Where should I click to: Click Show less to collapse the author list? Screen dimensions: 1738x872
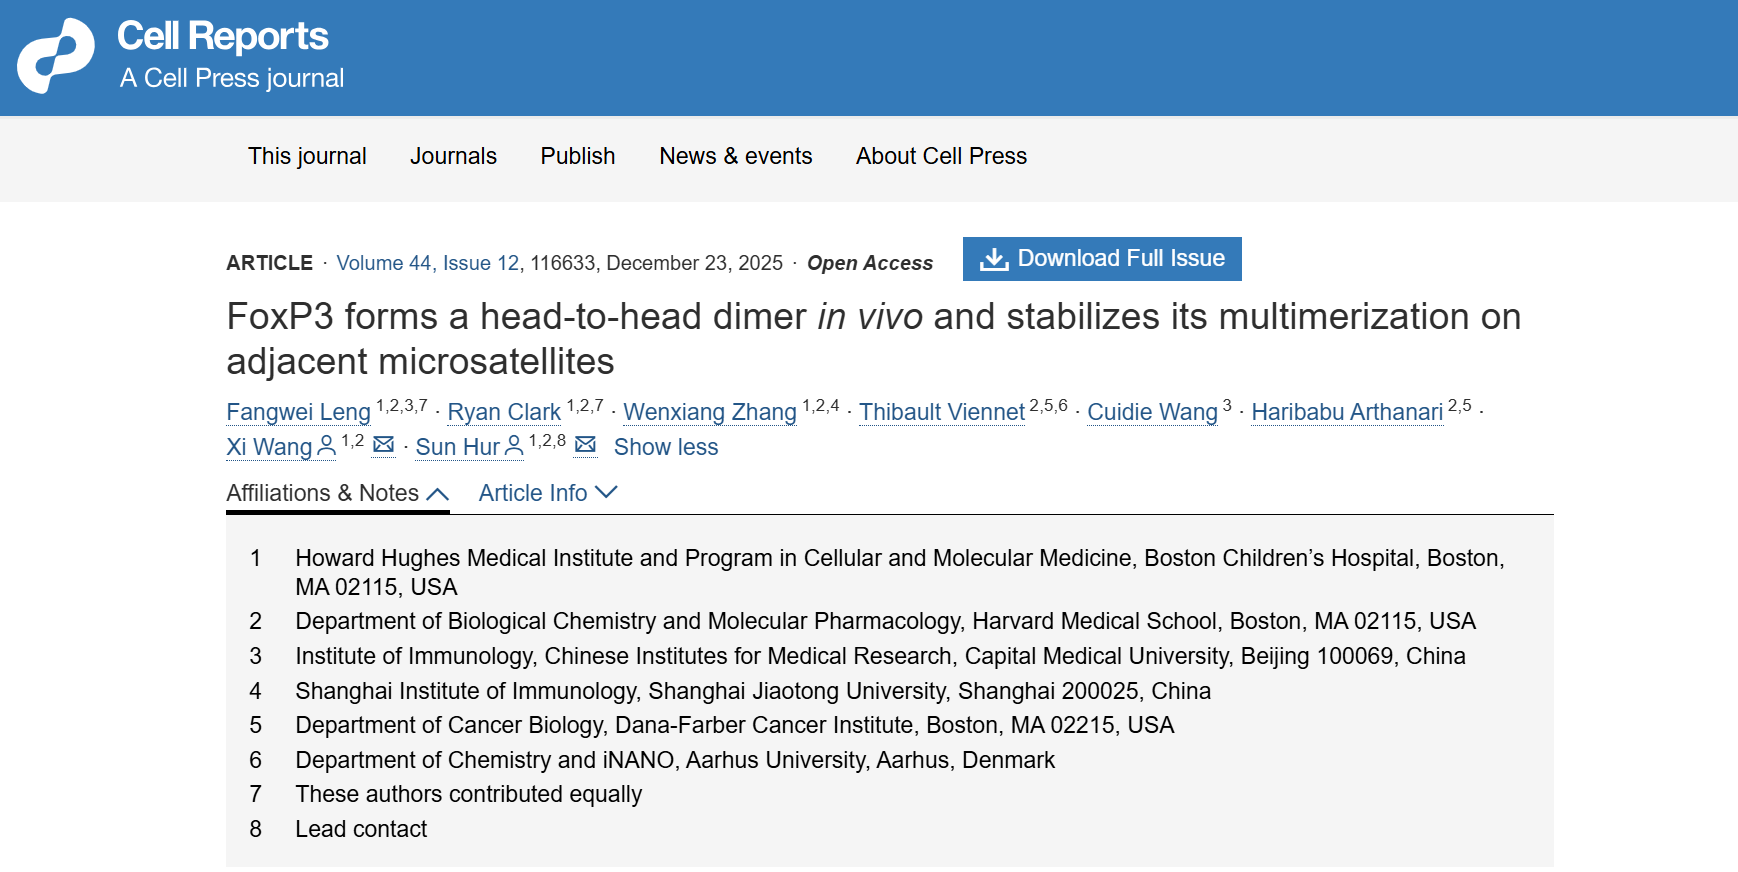tap(666, 447)
